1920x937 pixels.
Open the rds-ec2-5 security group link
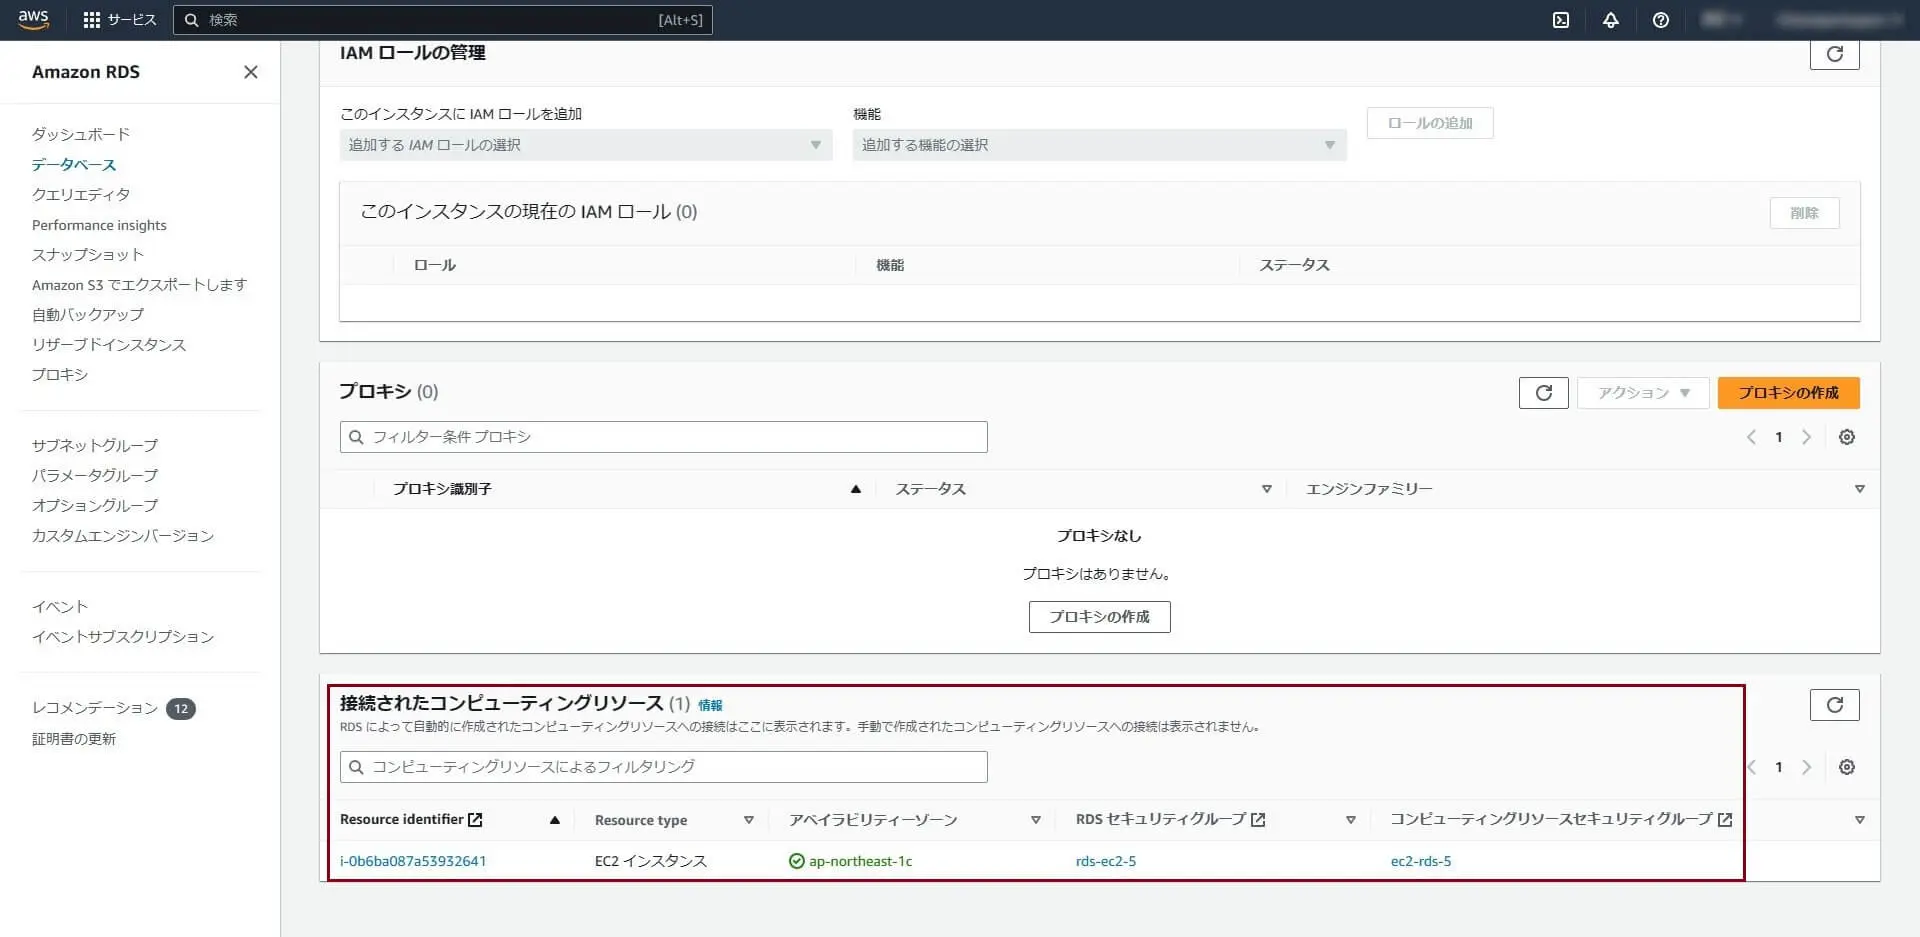tap(1106, 861)
